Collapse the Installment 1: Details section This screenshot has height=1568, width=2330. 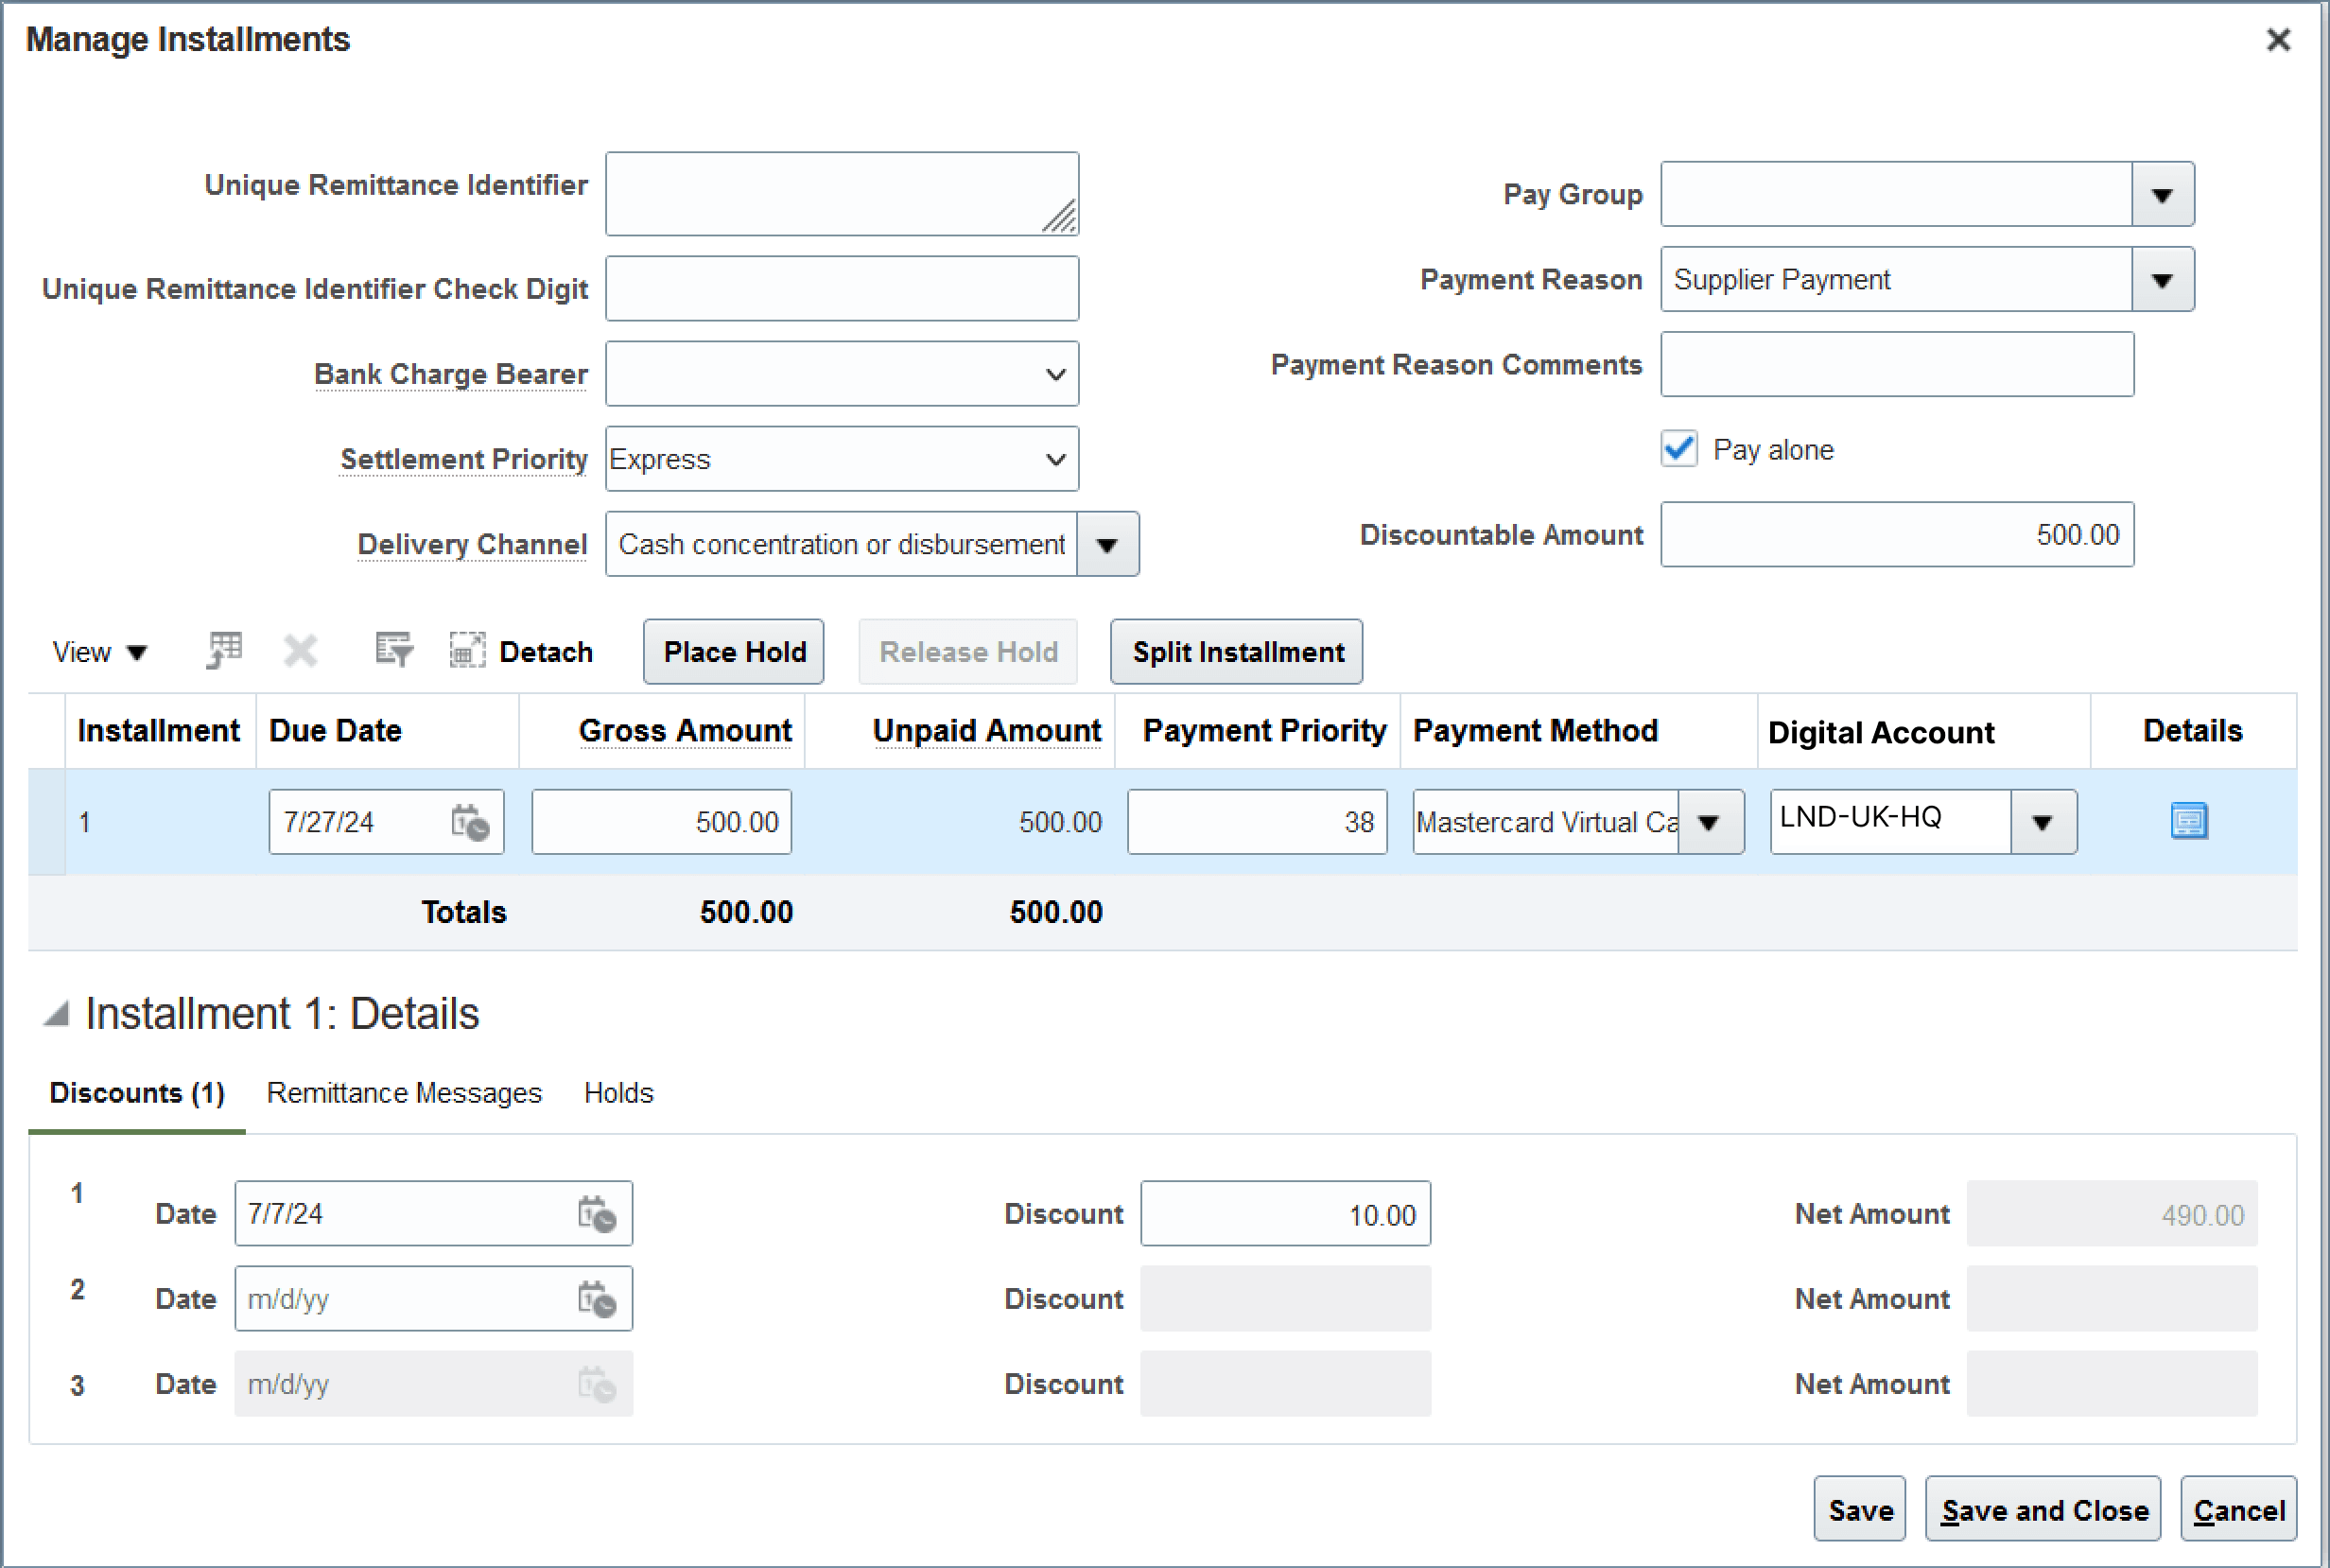point(57,1013)
